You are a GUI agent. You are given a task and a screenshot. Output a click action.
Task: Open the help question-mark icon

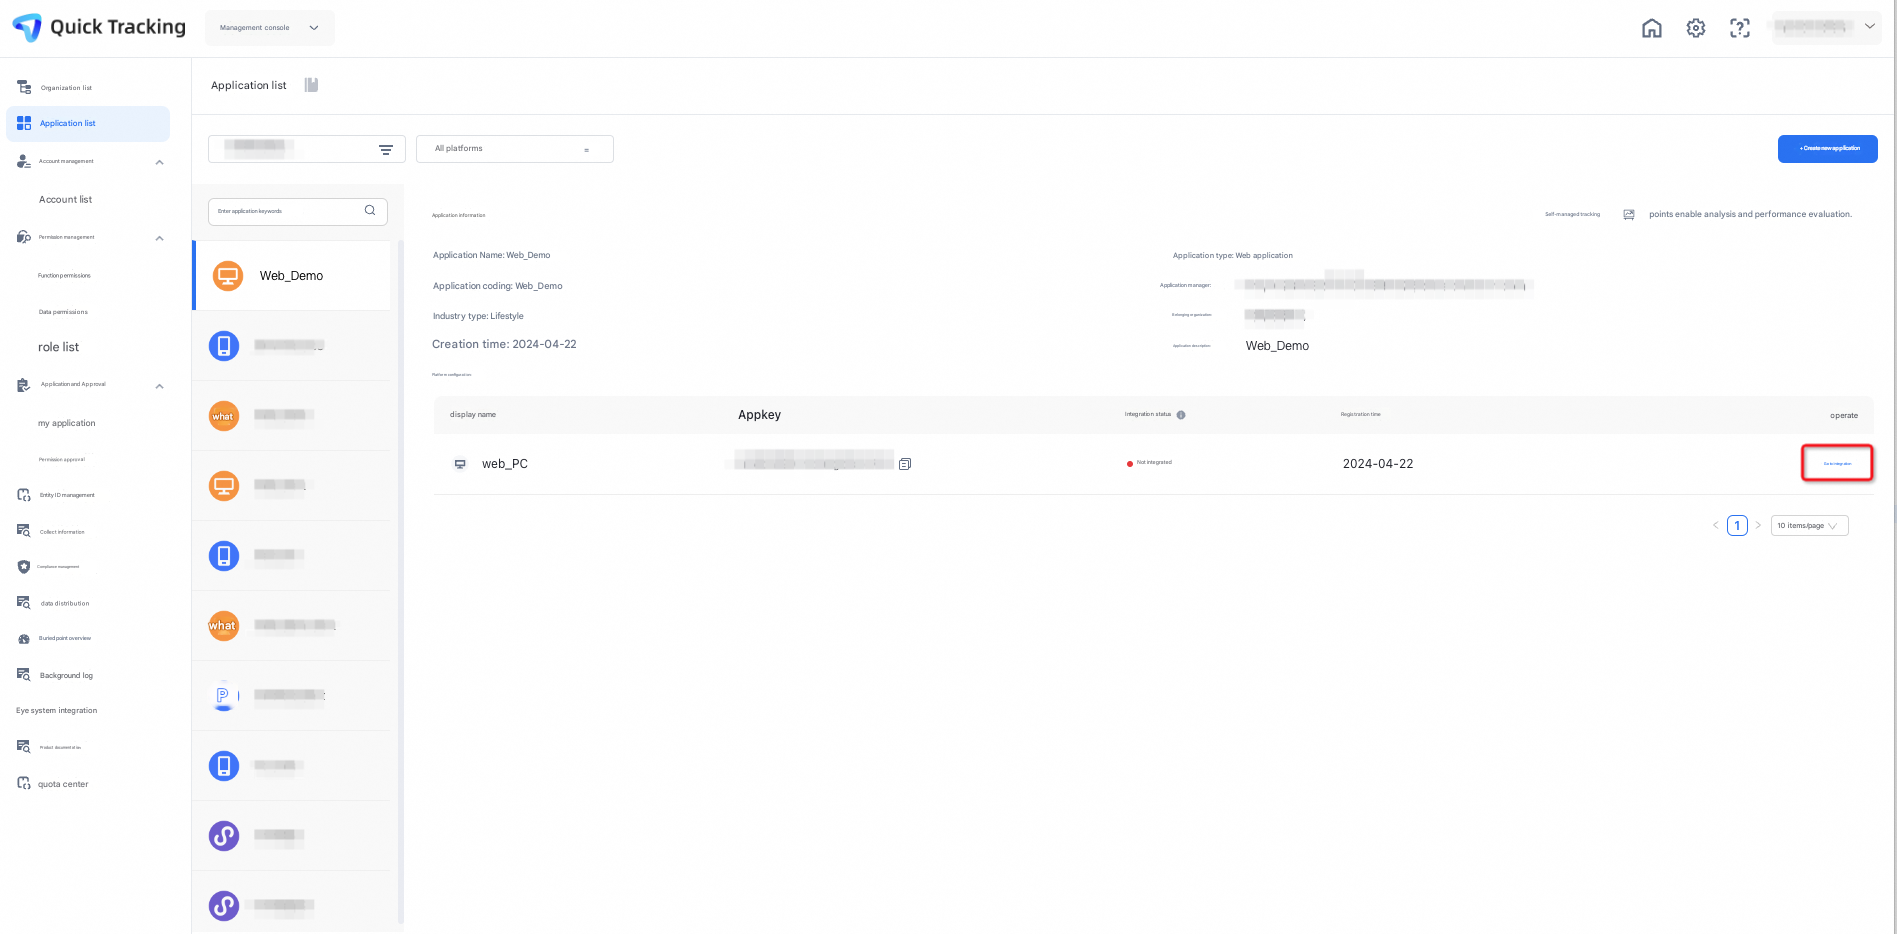point(1740,28)
